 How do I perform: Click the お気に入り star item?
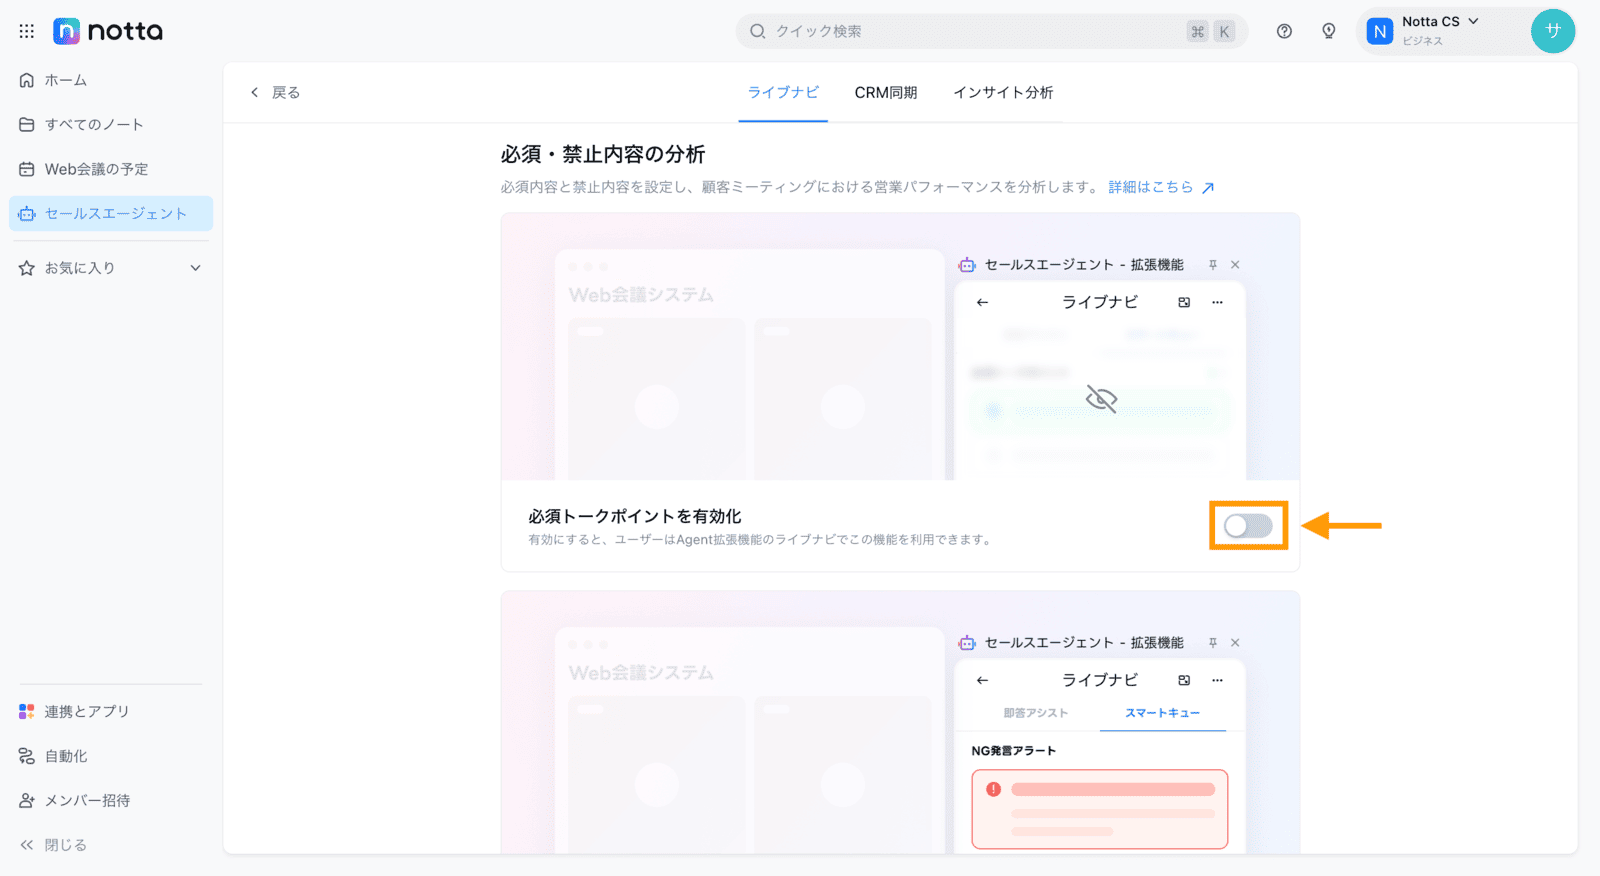pos(67,268)
